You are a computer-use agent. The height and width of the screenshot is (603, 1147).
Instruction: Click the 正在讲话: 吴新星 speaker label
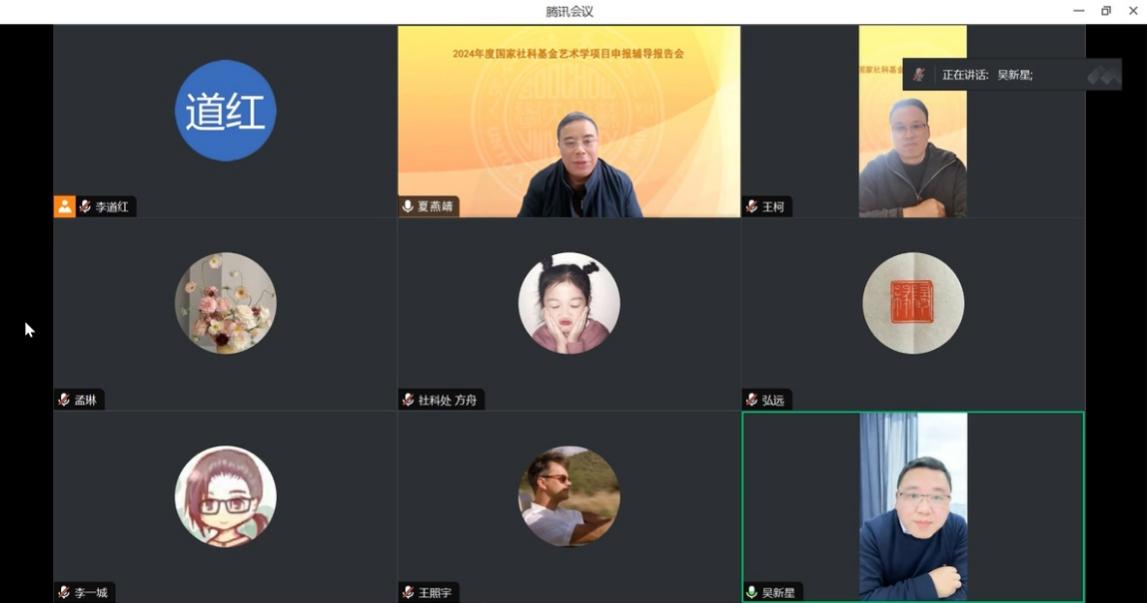(x=987, y=75)
